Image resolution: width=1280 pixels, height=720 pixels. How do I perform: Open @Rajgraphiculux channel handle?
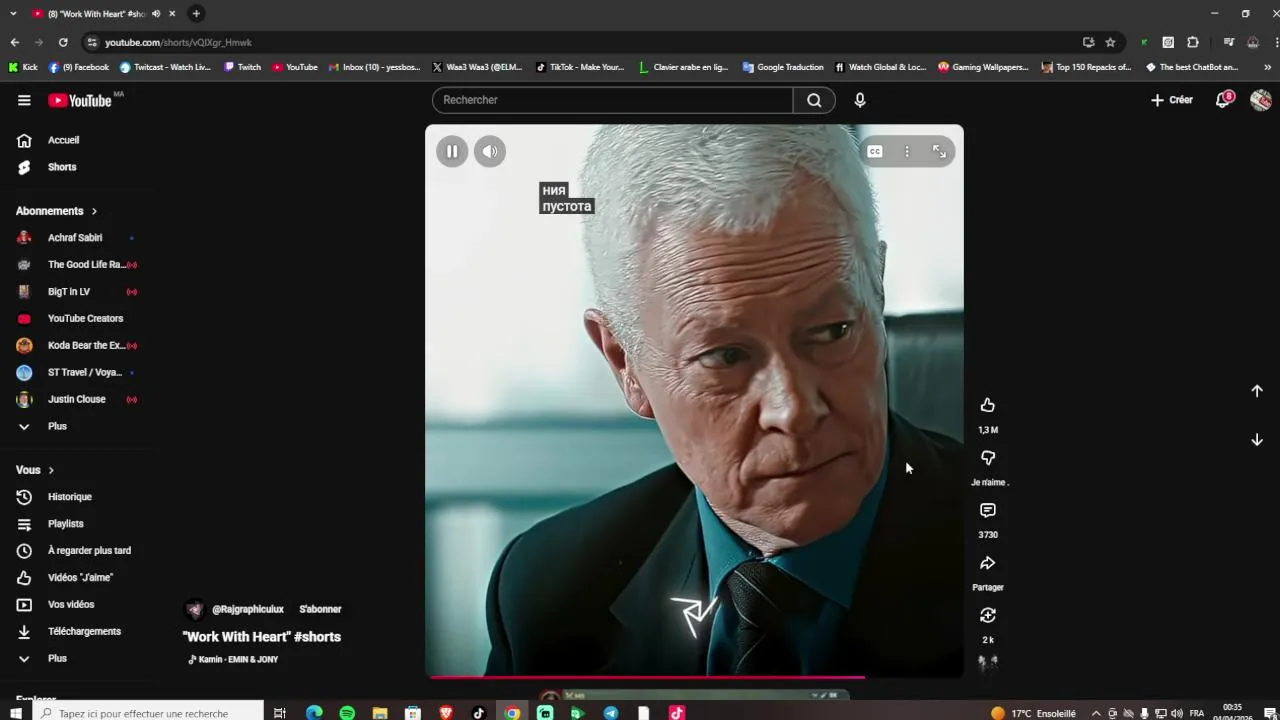click(x=248, y=609)
